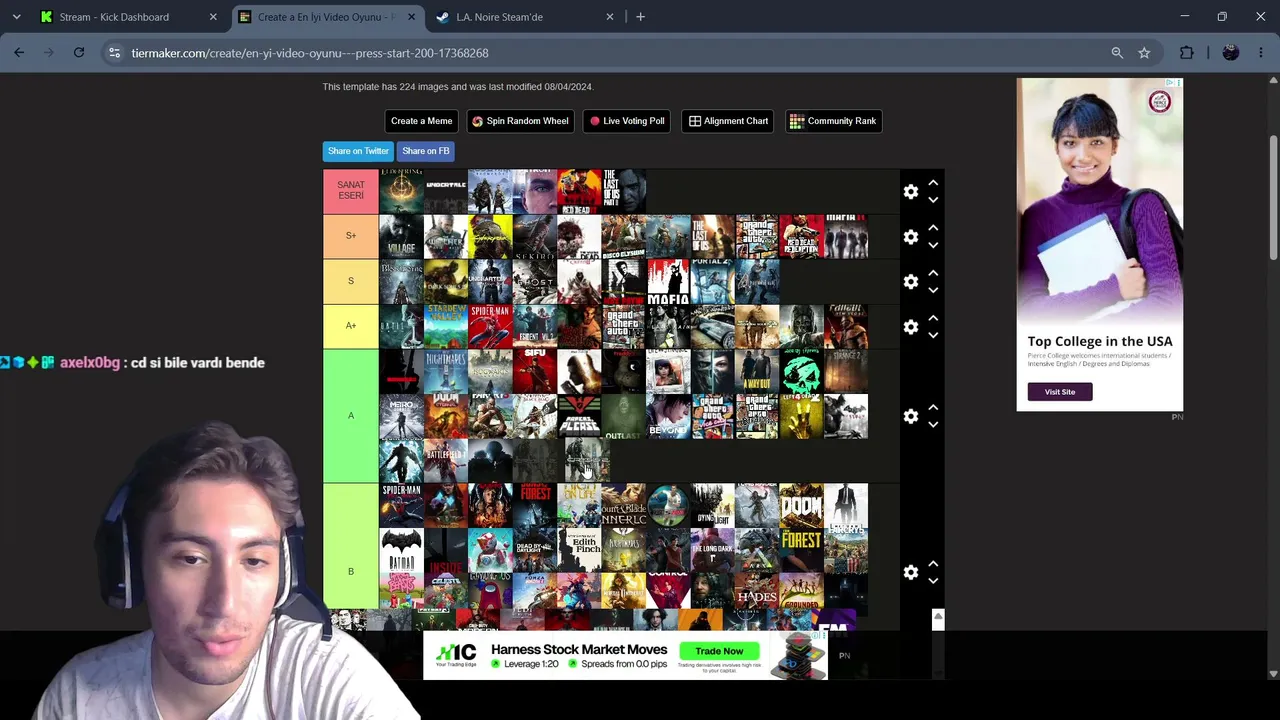Select the Portal 2 cover
This screenshot has width=1280, height=720.
[712, 281]
